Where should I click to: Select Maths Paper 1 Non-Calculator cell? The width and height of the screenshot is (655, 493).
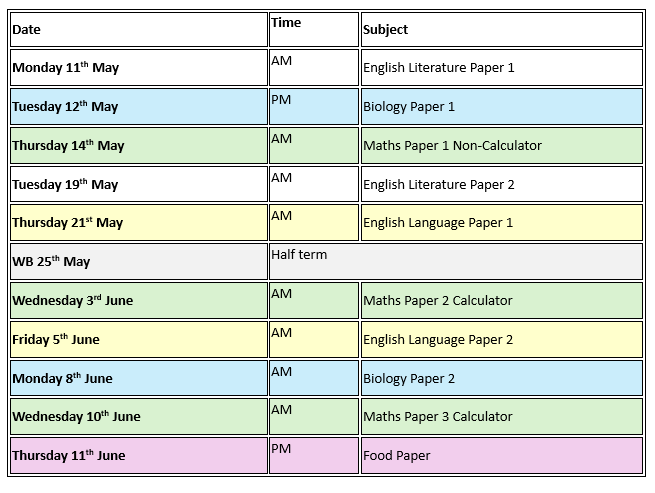coord(500,145)
